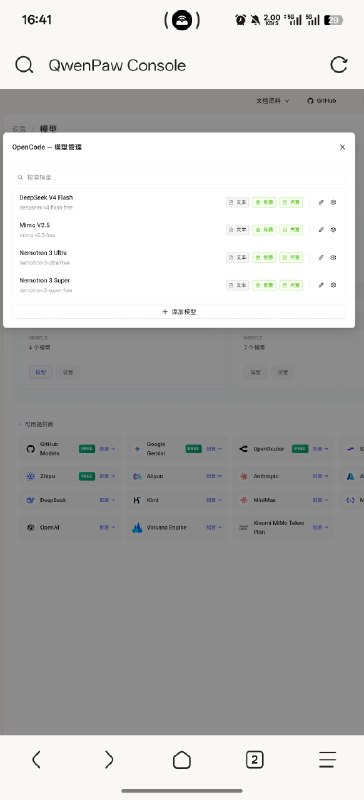Go forward with the browser forward arrow
The width and height of the screenshot is (364, 800).
pyautogui.click(x=109, y=760)
